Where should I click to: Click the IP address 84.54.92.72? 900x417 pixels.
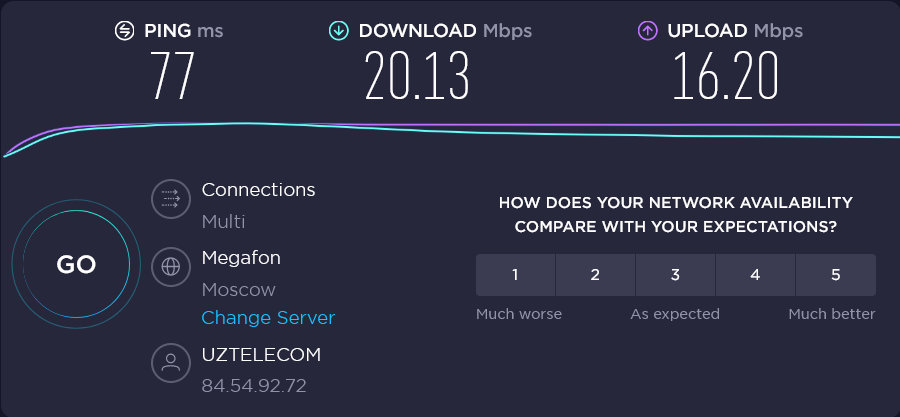pyautogui.click(x=254, y=386)
